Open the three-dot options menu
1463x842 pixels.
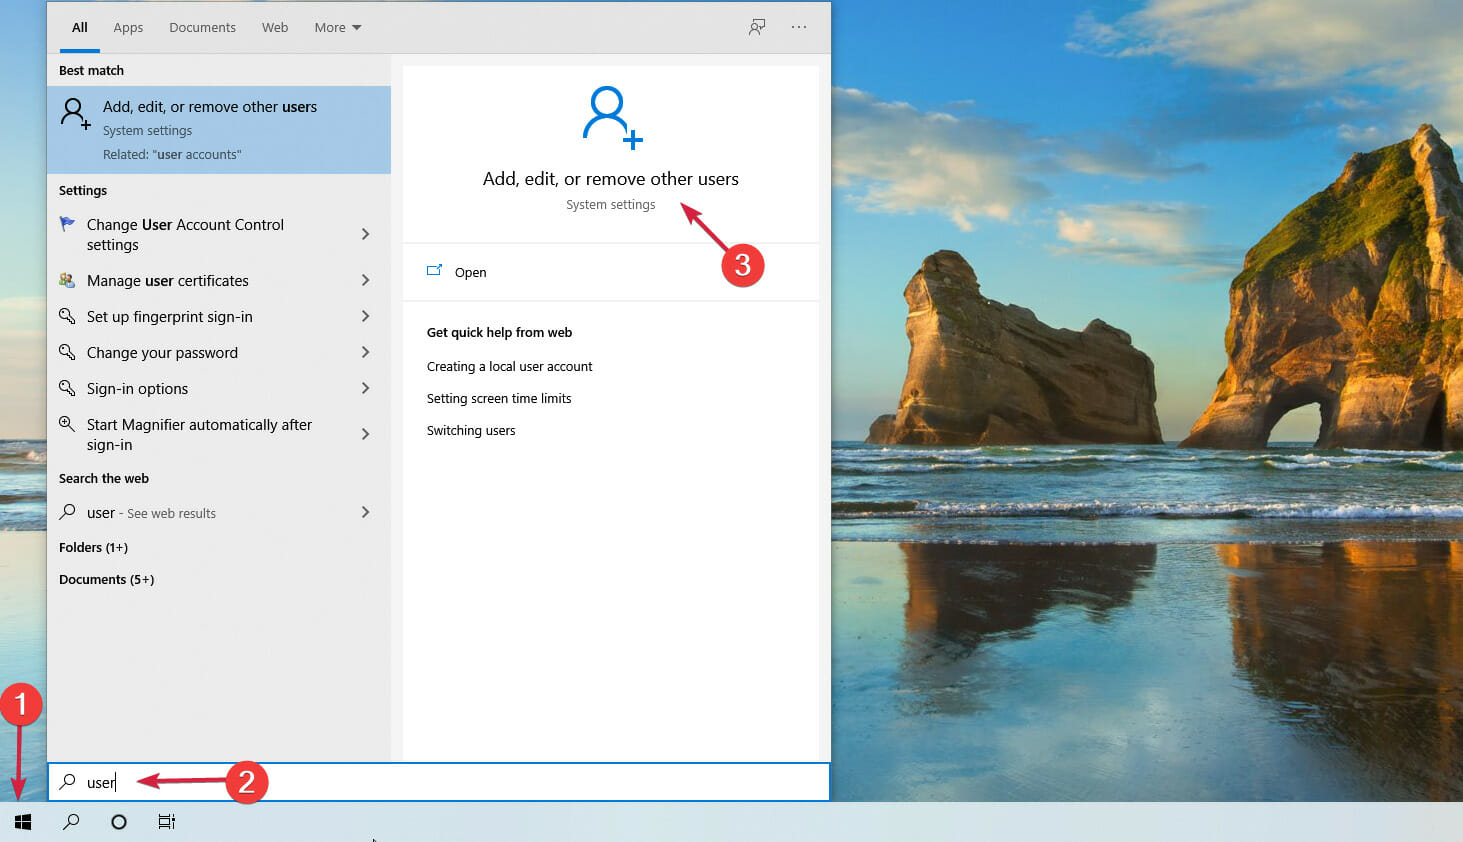798,27
